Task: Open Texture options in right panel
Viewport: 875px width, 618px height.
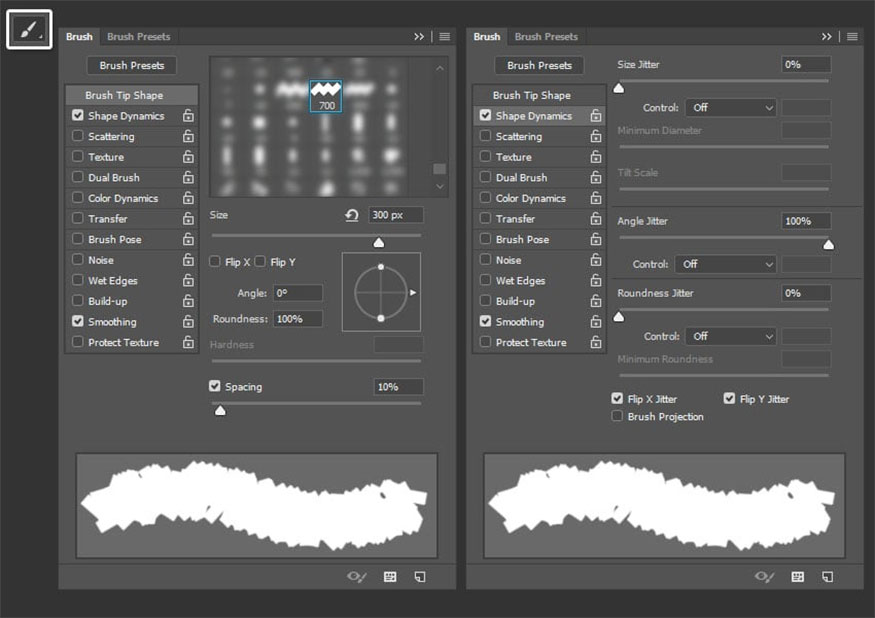Action: point(513,157)
